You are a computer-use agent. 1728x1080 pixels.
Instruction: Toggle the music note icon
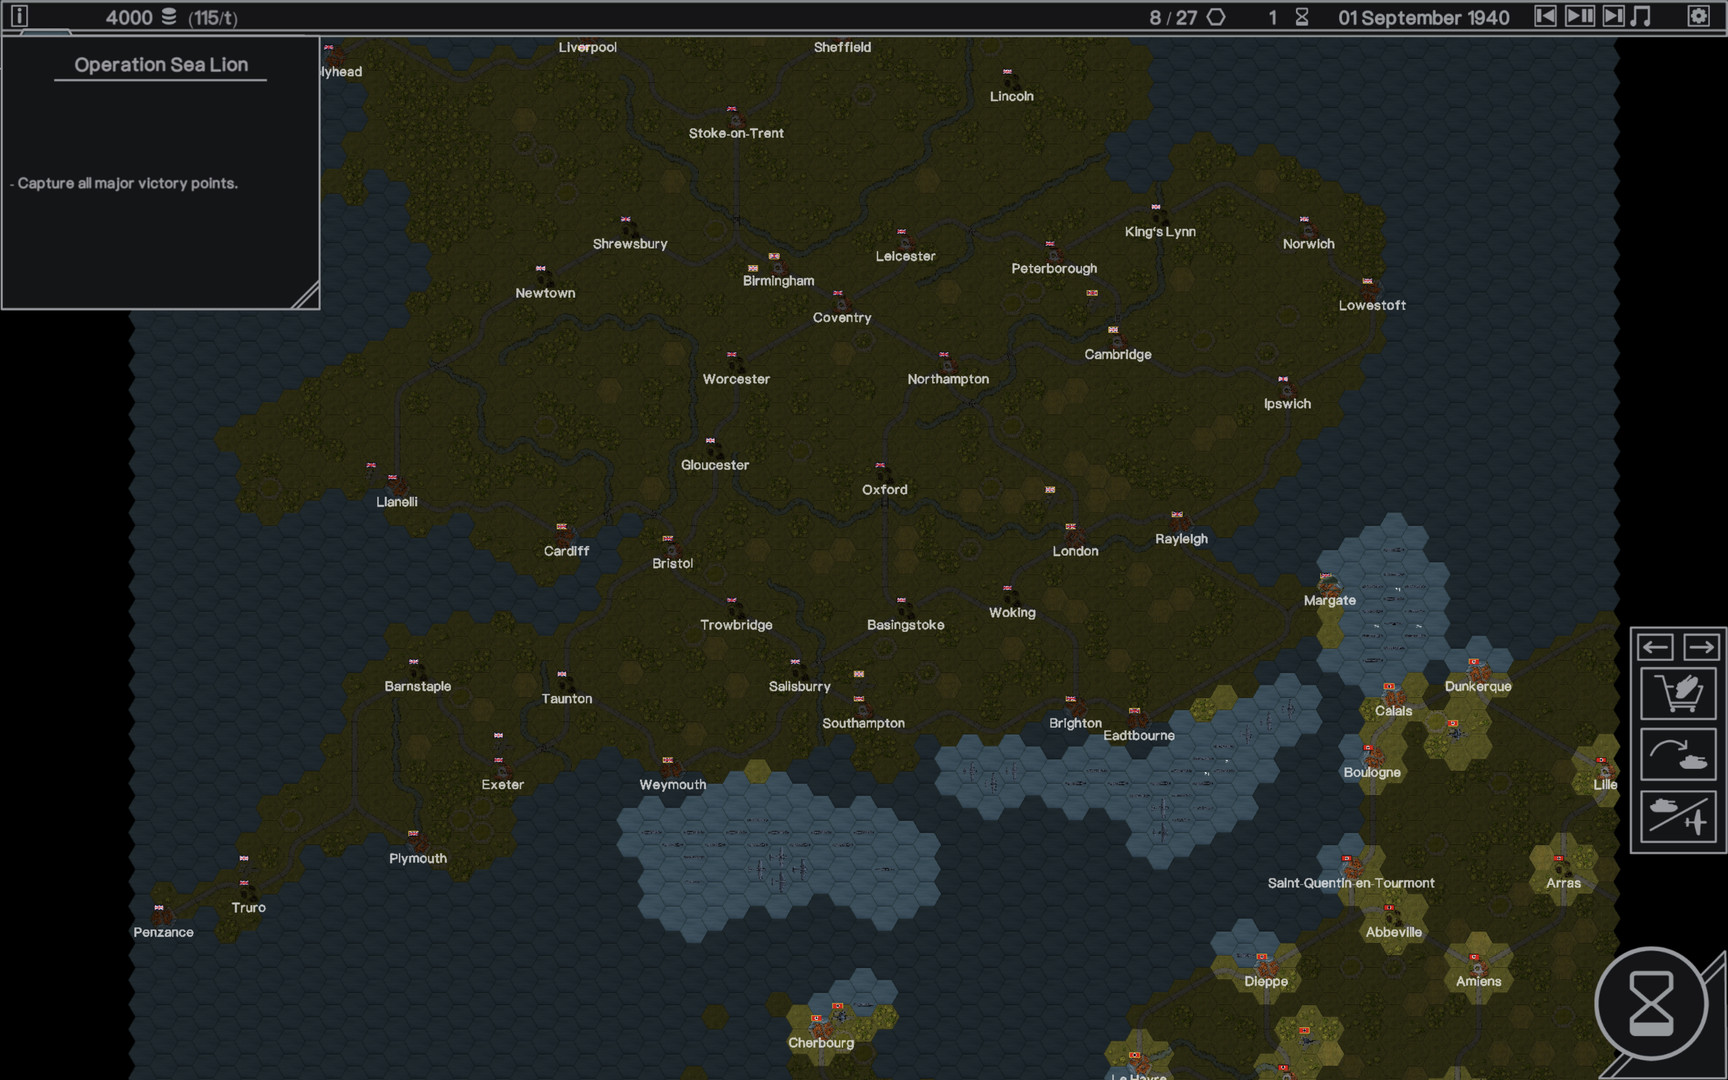1641,16
